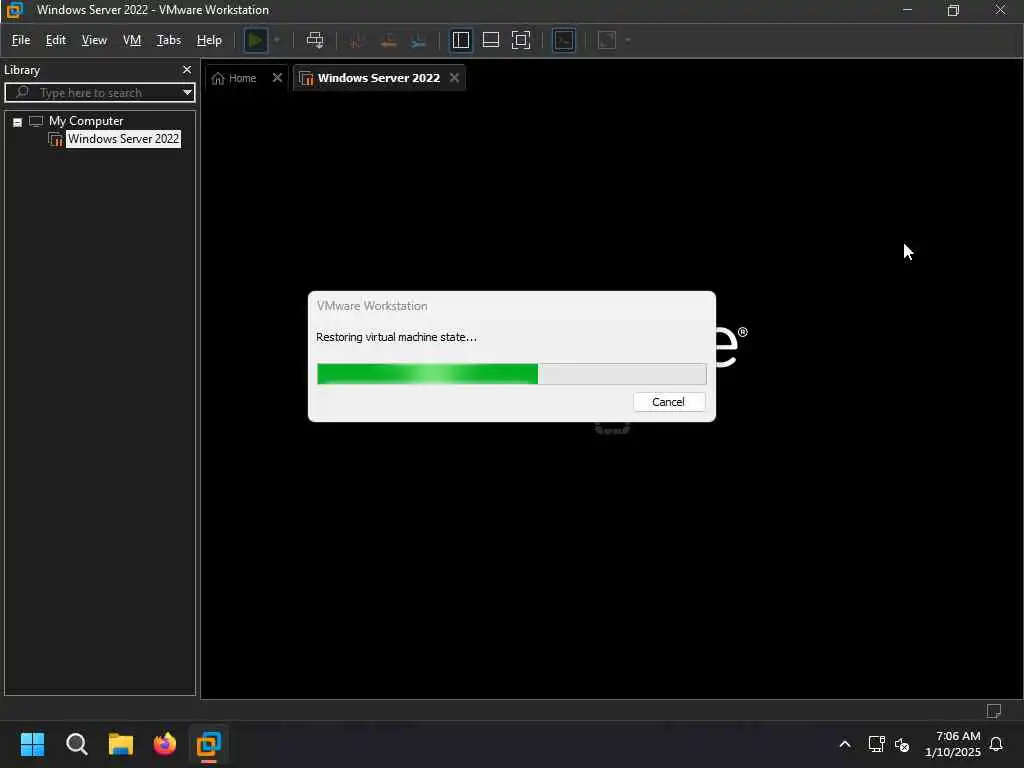Screen dimensions: 1024x768
Task: Open the Library search dropdown arrow
Action: [x=187, y=93]
